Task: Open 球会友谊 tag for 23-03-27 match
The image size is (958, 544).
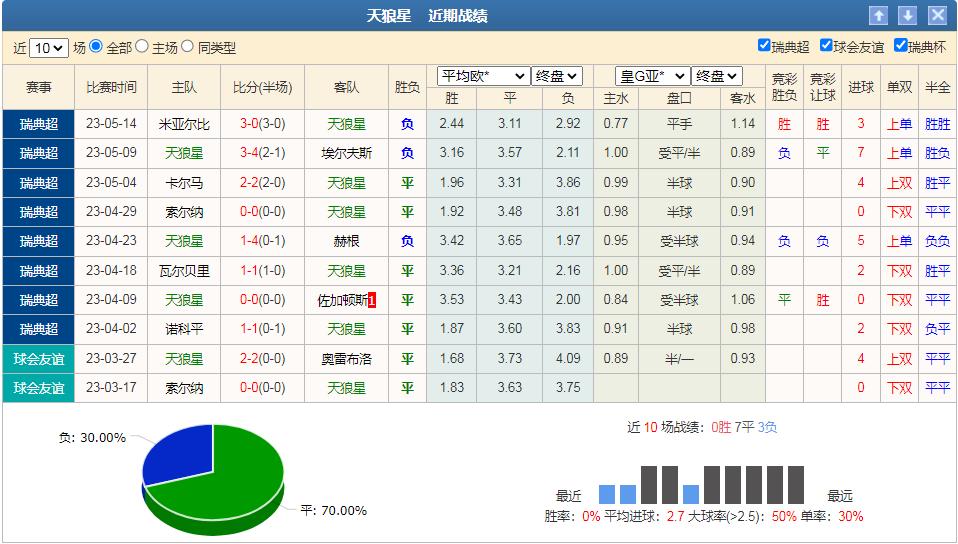Action: point(38,359)
